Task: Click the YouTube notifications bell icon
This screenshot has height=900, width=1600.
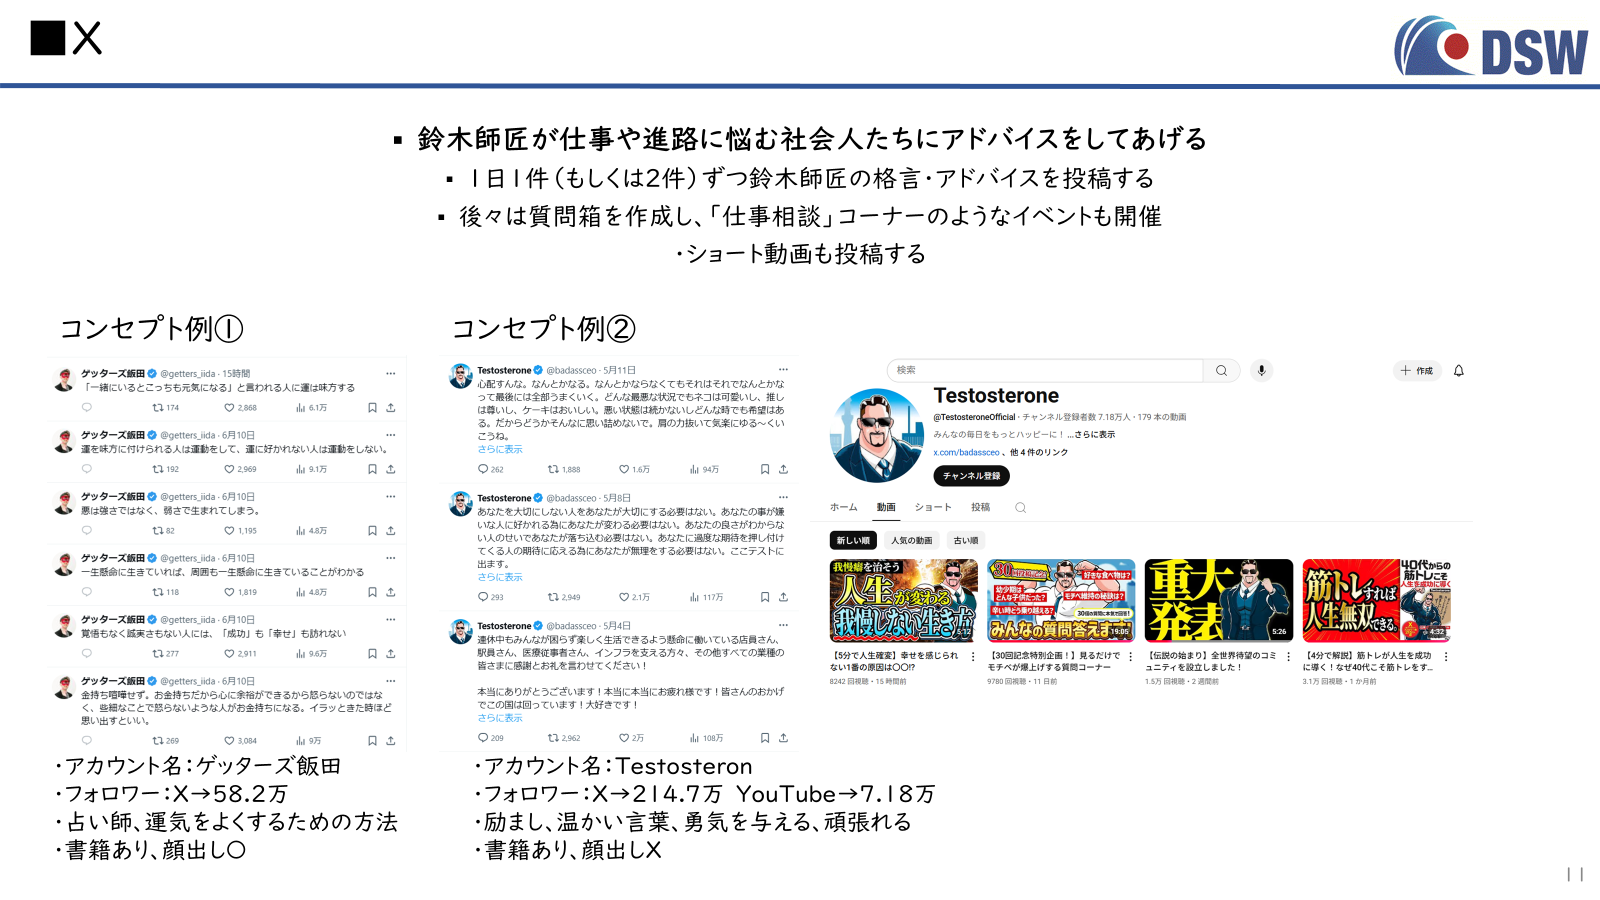Action: pyautogui.click(x=1458, y=371)
